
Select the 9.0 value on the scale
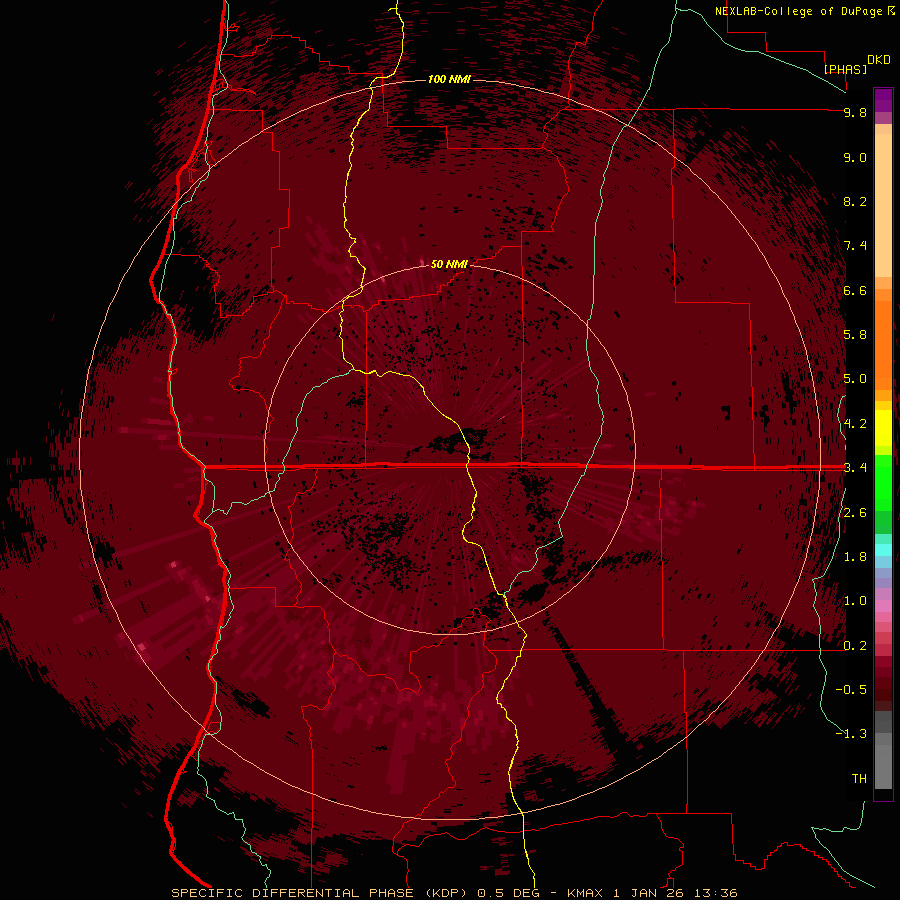pos(855,157)
